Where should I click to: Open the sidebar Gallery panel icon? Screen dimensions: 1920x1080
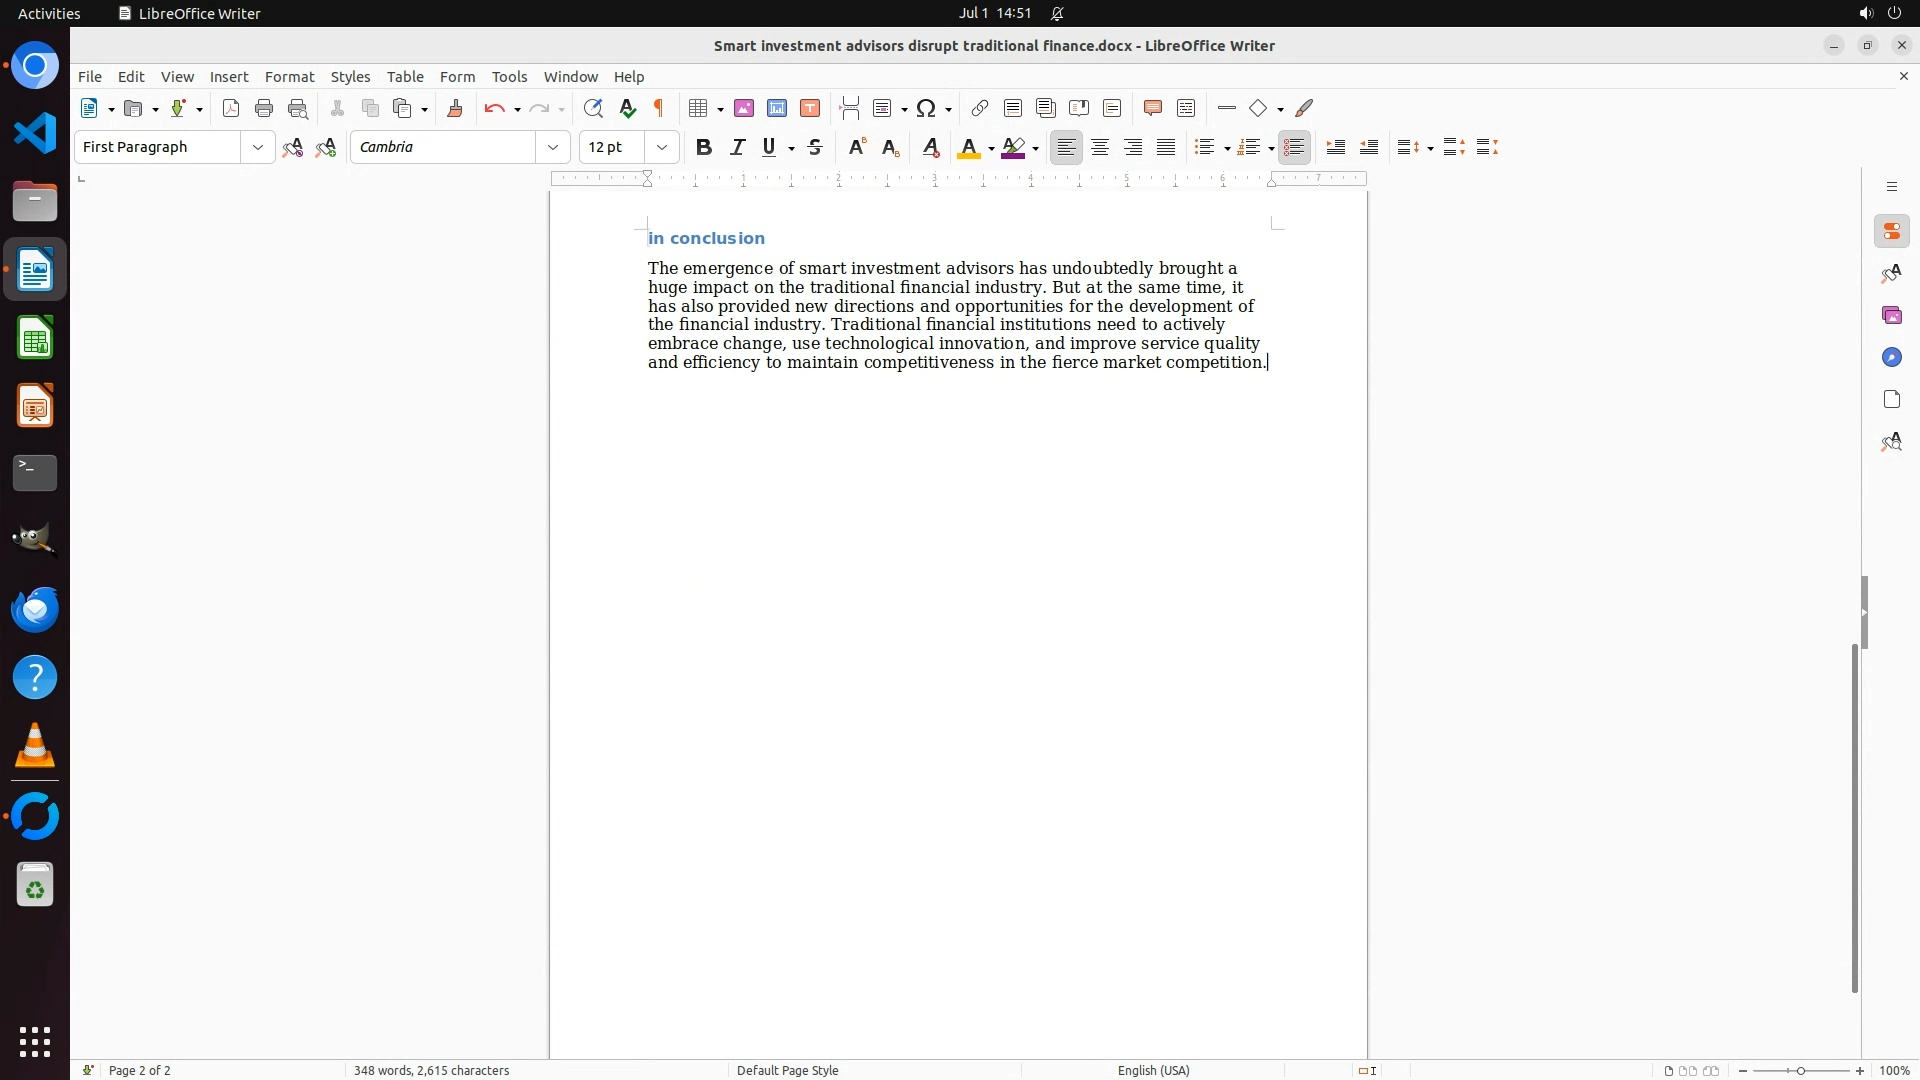1891,316
